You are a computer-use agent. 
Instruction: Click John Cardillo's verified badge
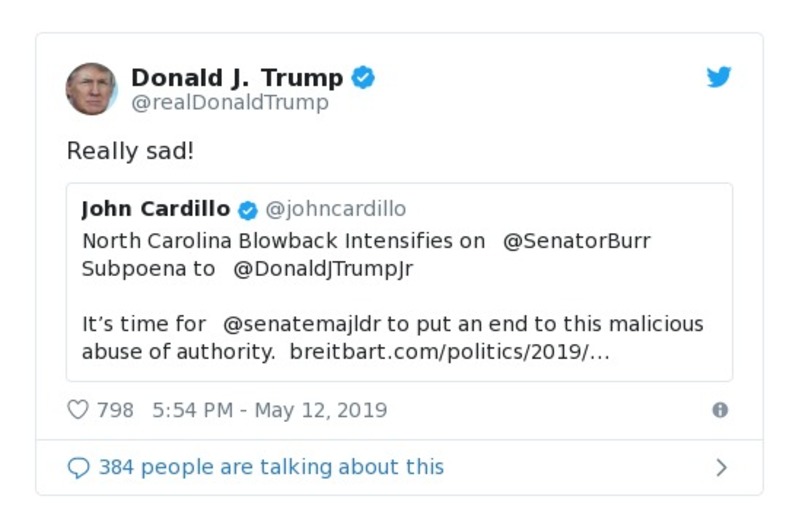[x=248, y=210]
